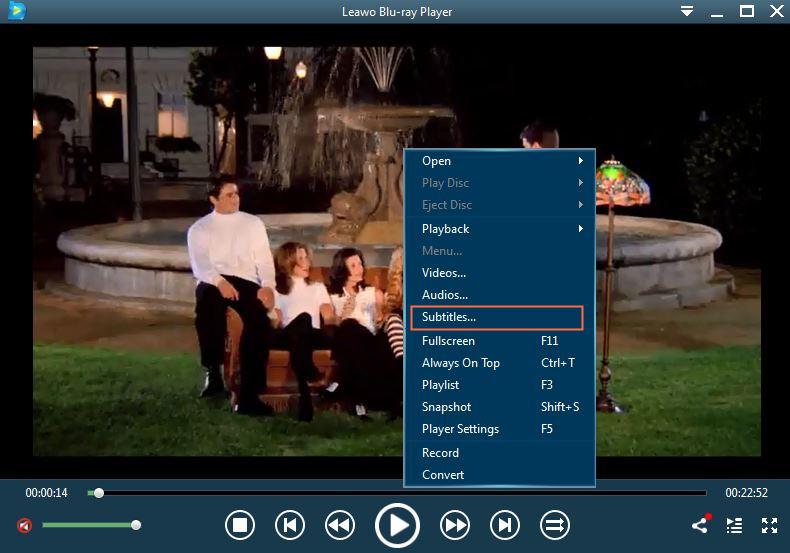
Task: Stop playback with the Stop button
Action: [240, 525]
